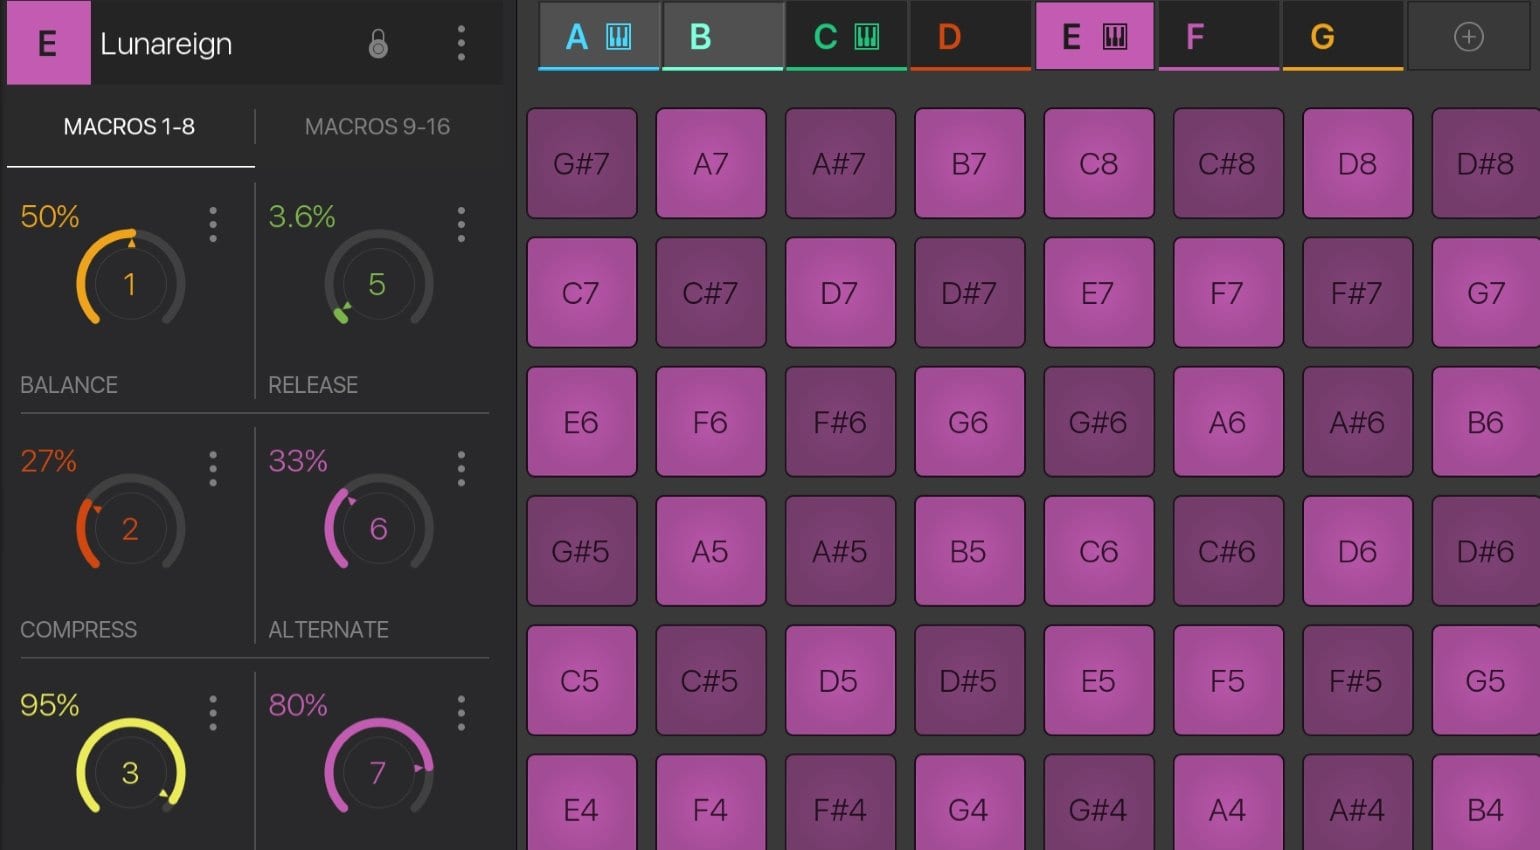The width and height of the screenshot is (1540, 850).
Task: Open the options dropdown for macro knob 3
Action: tap(212, 710)
